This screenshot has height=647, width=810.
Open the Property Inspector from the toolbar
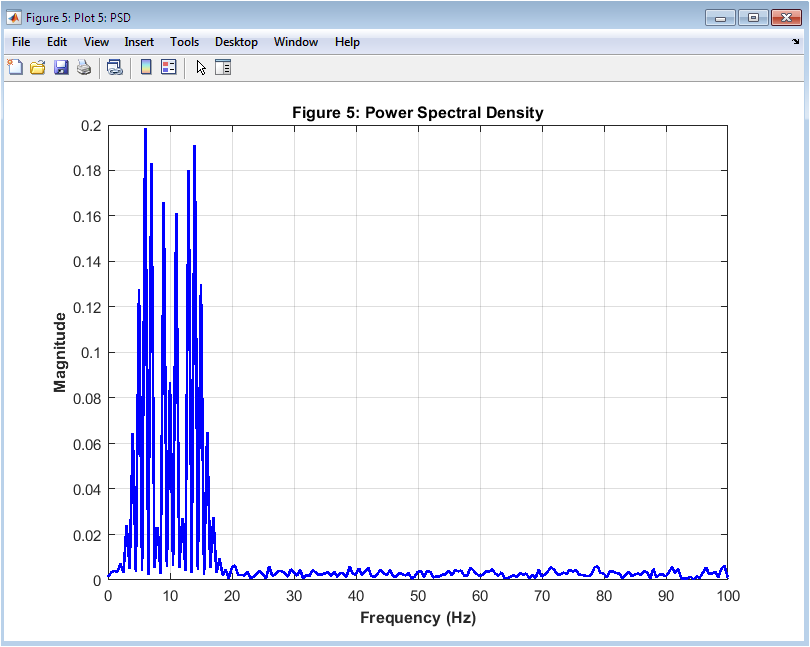point(223,68)
